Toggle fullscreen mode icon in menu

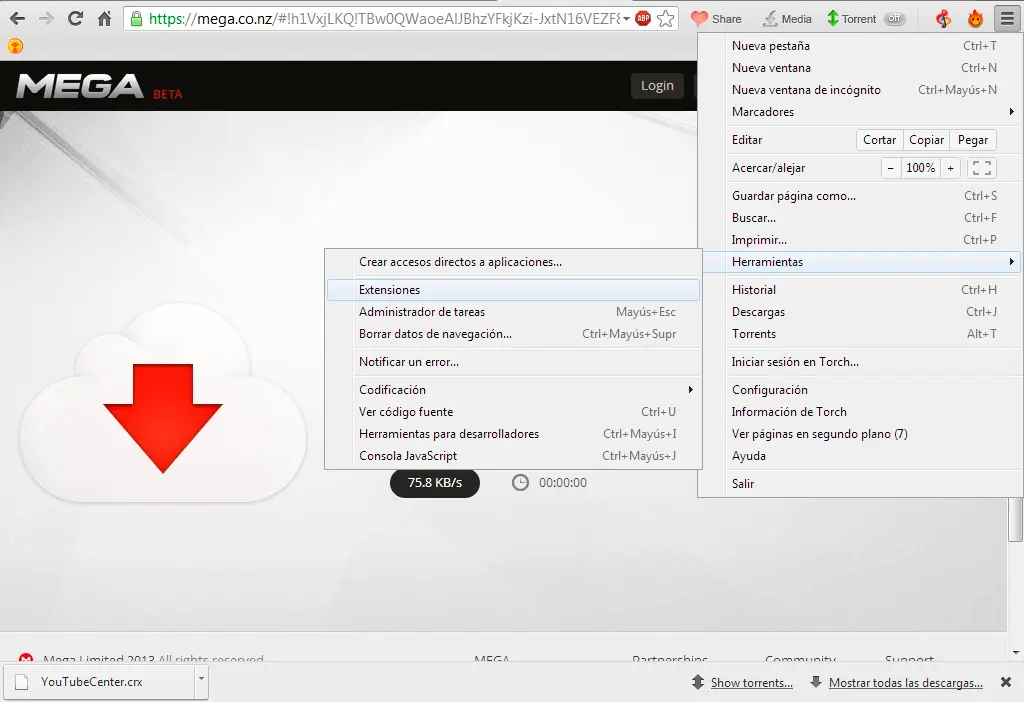pyautogui.click(x=982, y=168)
